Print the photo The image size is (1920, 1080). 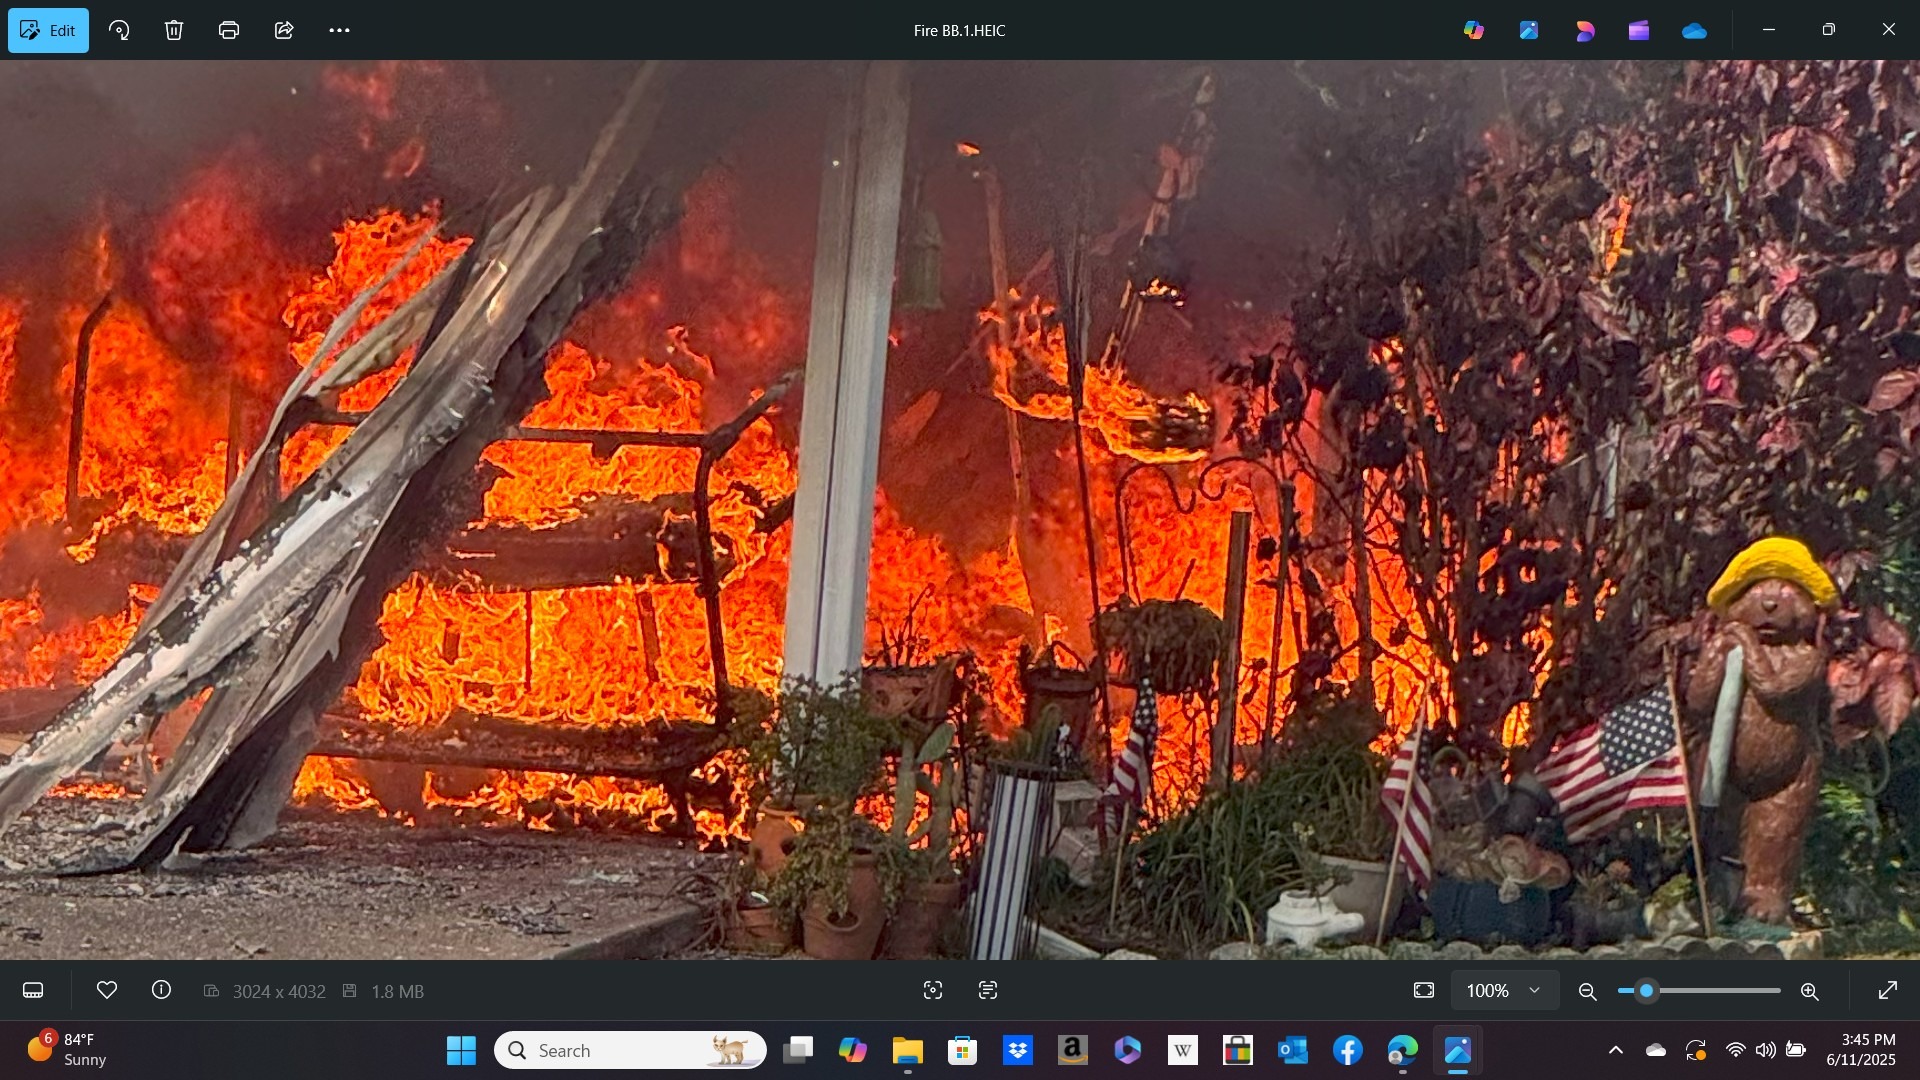[x=229, y=30]
